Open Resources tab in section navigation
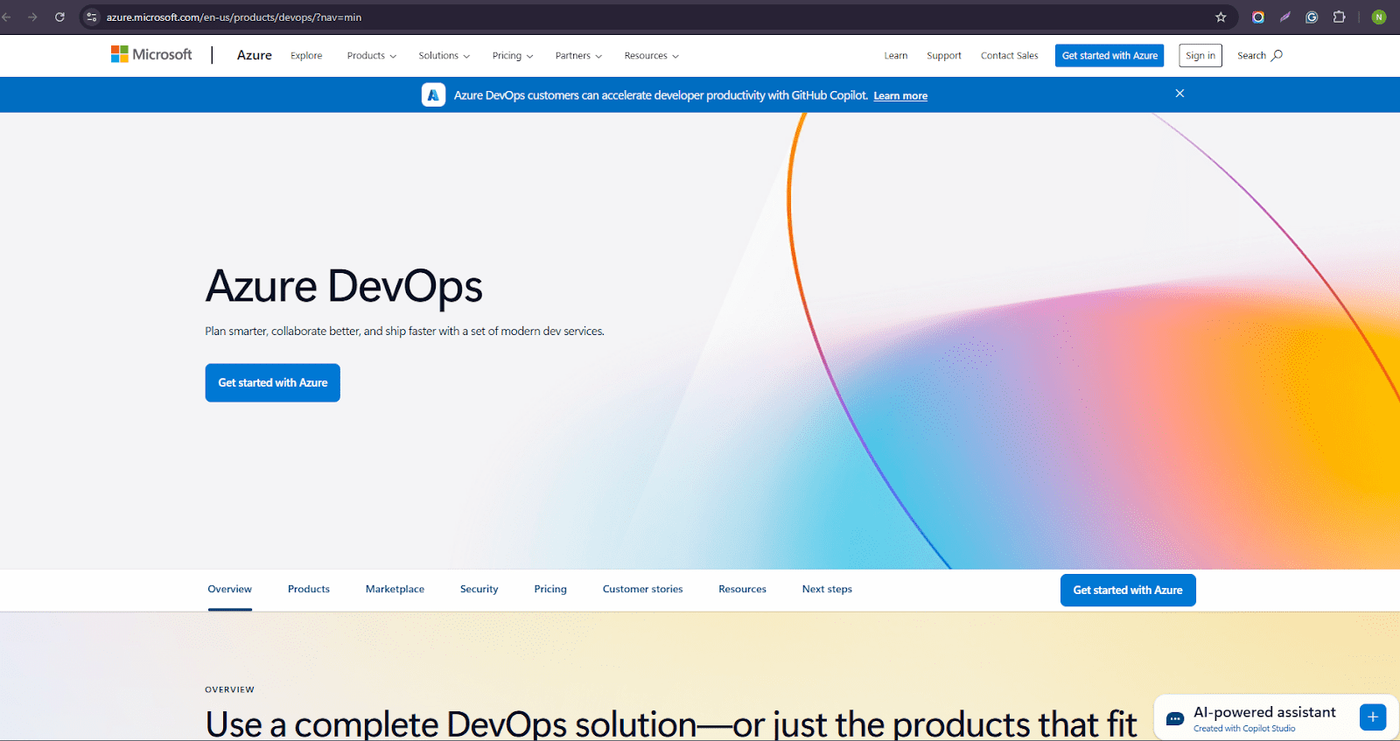The height and width of the screenshot is (741, 1400). click(x=742, y=589)
